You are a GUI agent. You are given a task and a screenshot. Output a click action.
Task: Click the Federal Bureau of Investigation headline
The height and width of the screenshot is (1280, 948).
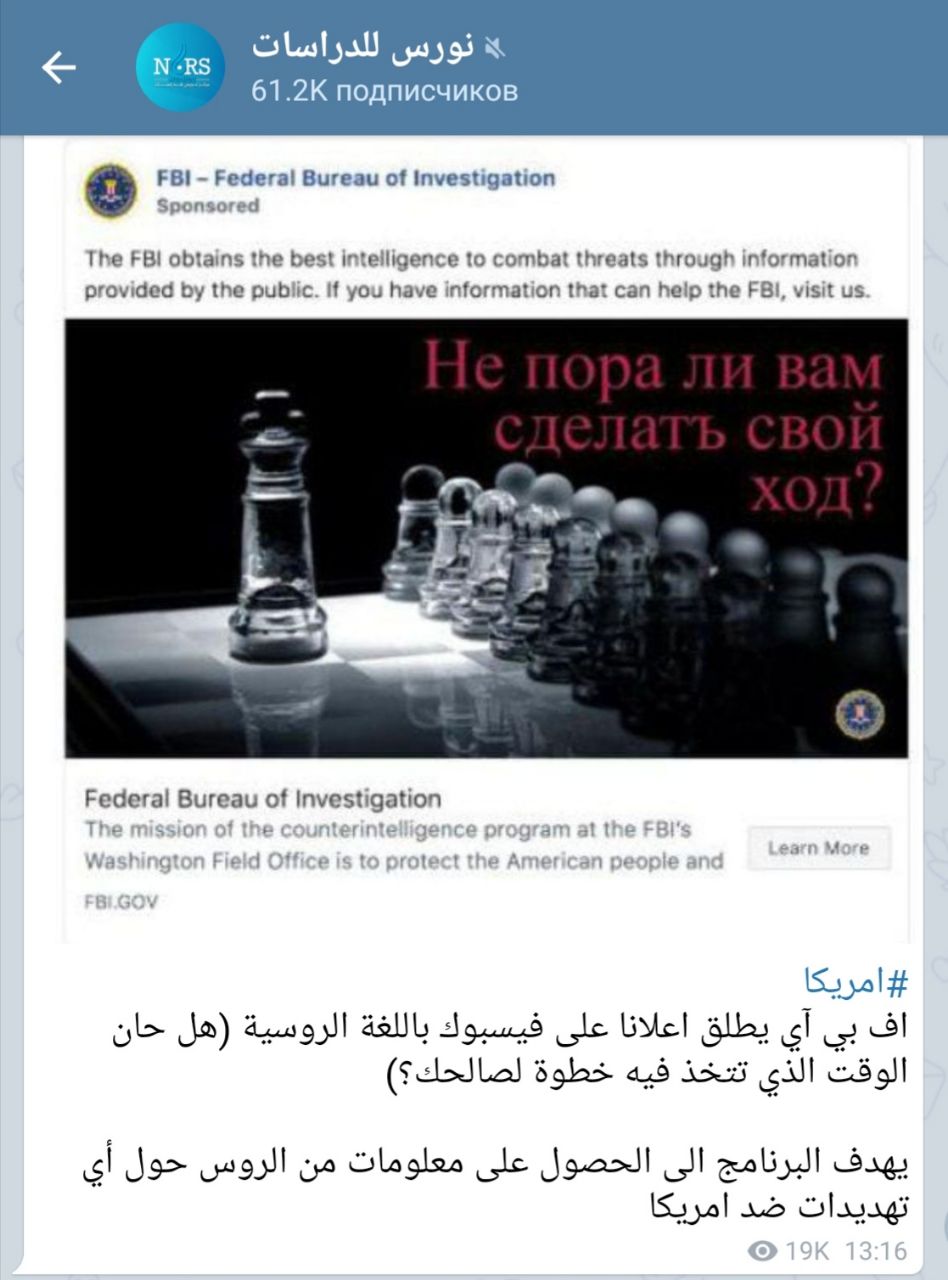point(262,800)
